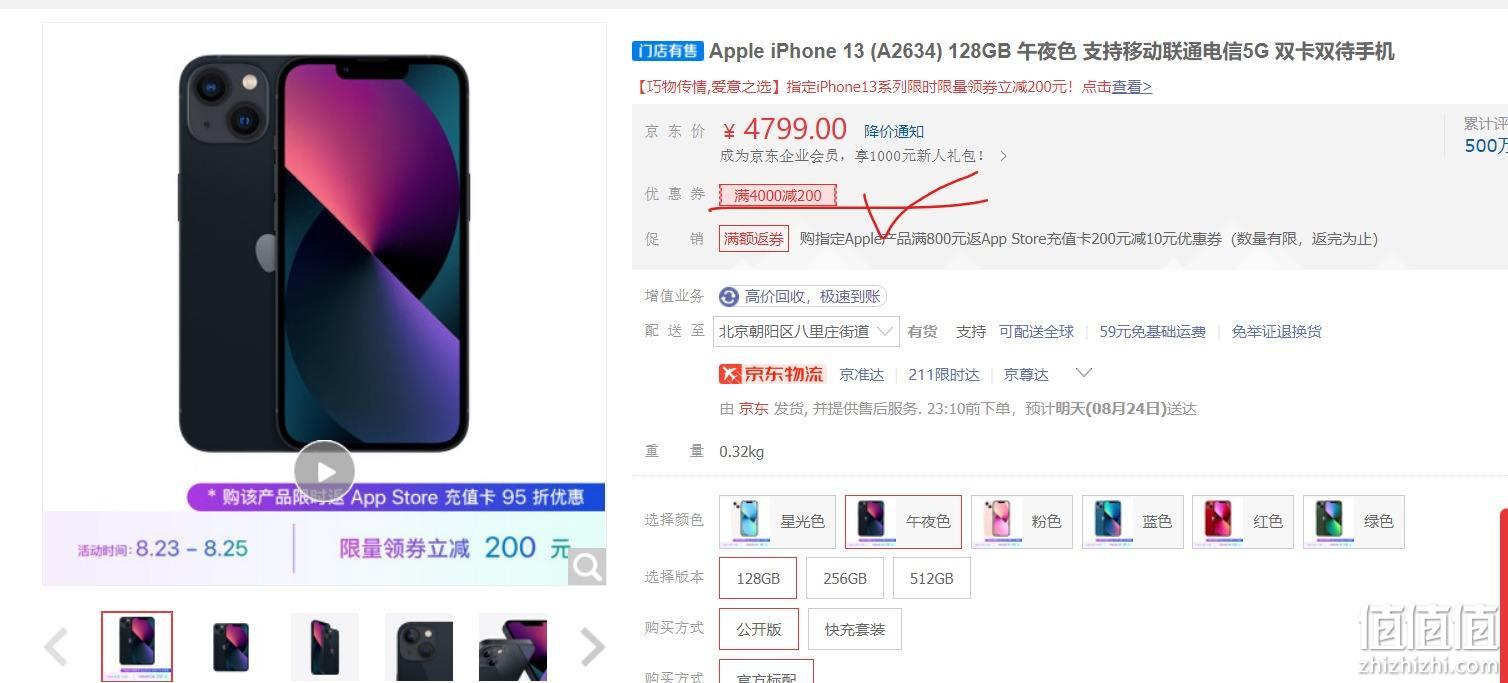Click the 门店有售 badge
Image resolution: width=1508 pixels, height=683 pixels.
pos(667,51)
